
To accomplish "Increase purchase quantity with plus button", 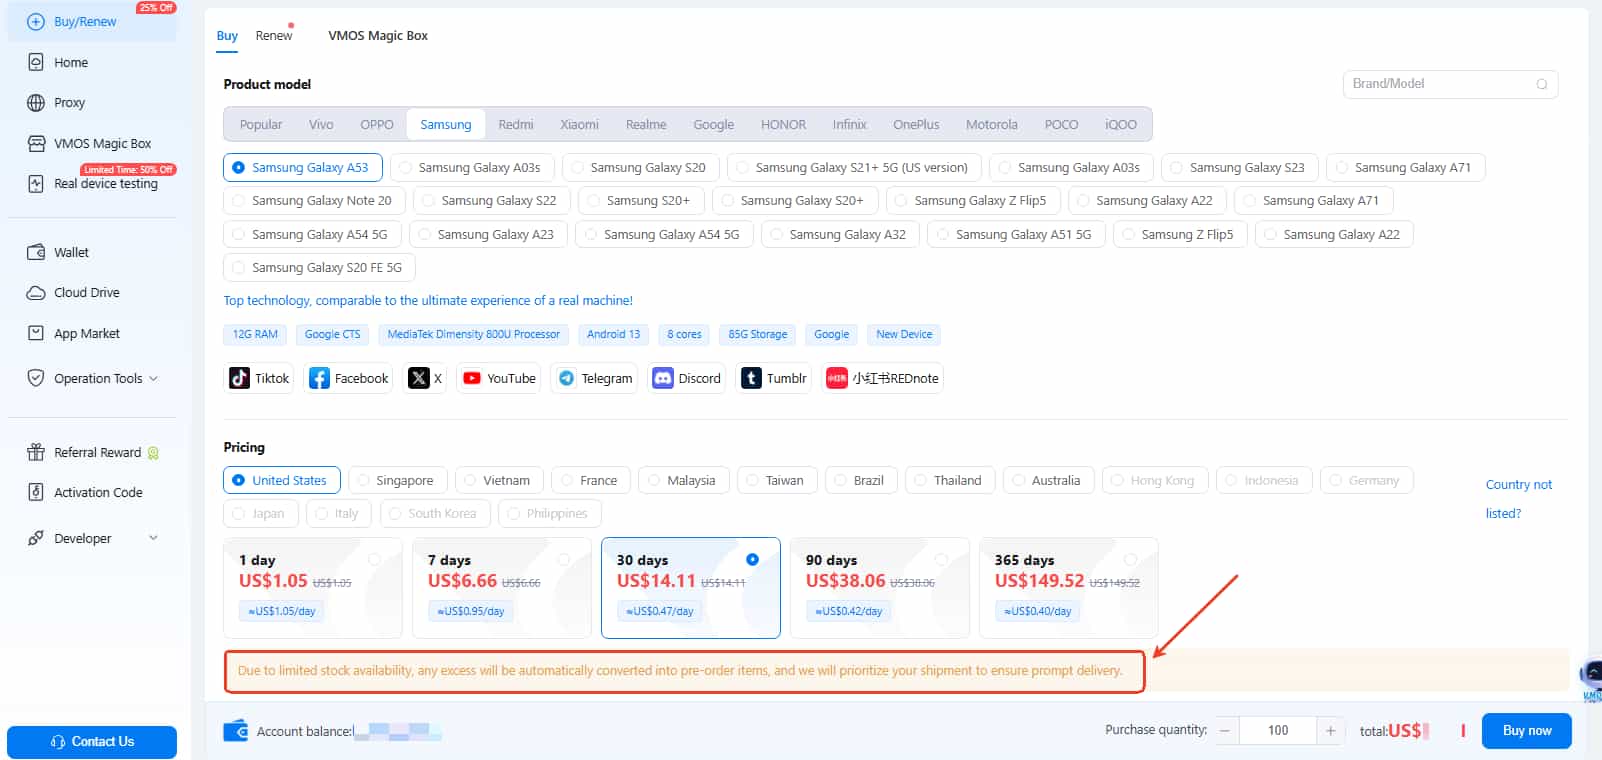I will (1330, 731).
